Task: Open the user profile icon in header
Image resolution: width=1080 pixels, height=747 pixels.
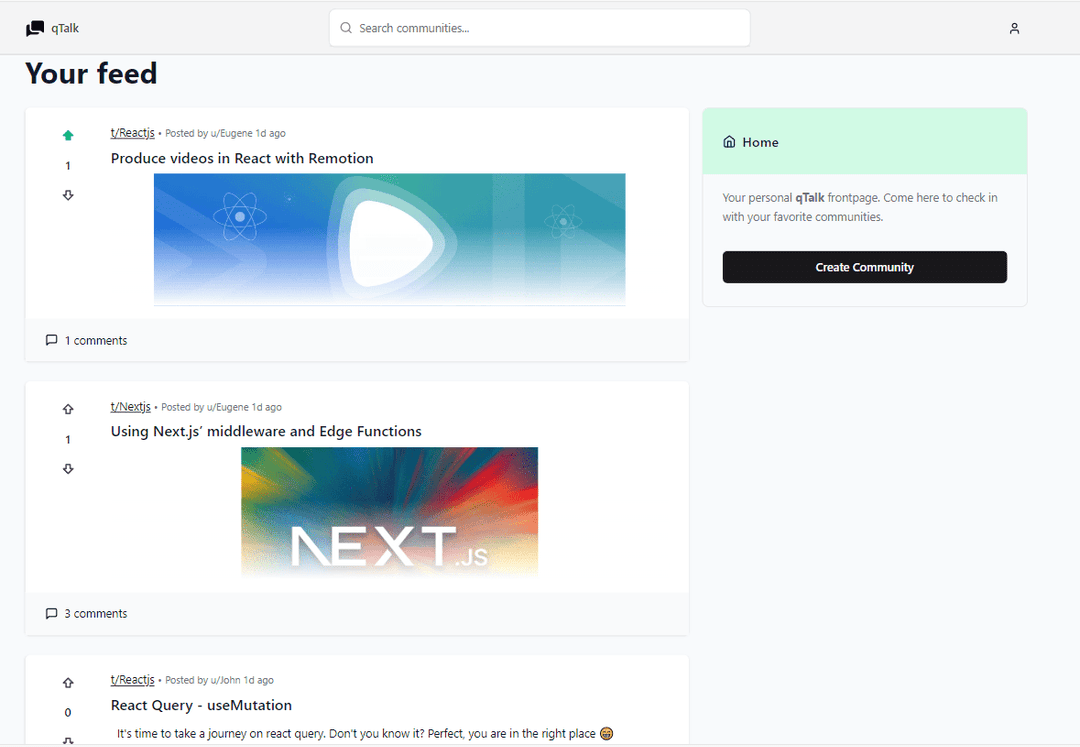Action: pyautogui.click(x=1014, y=28)
